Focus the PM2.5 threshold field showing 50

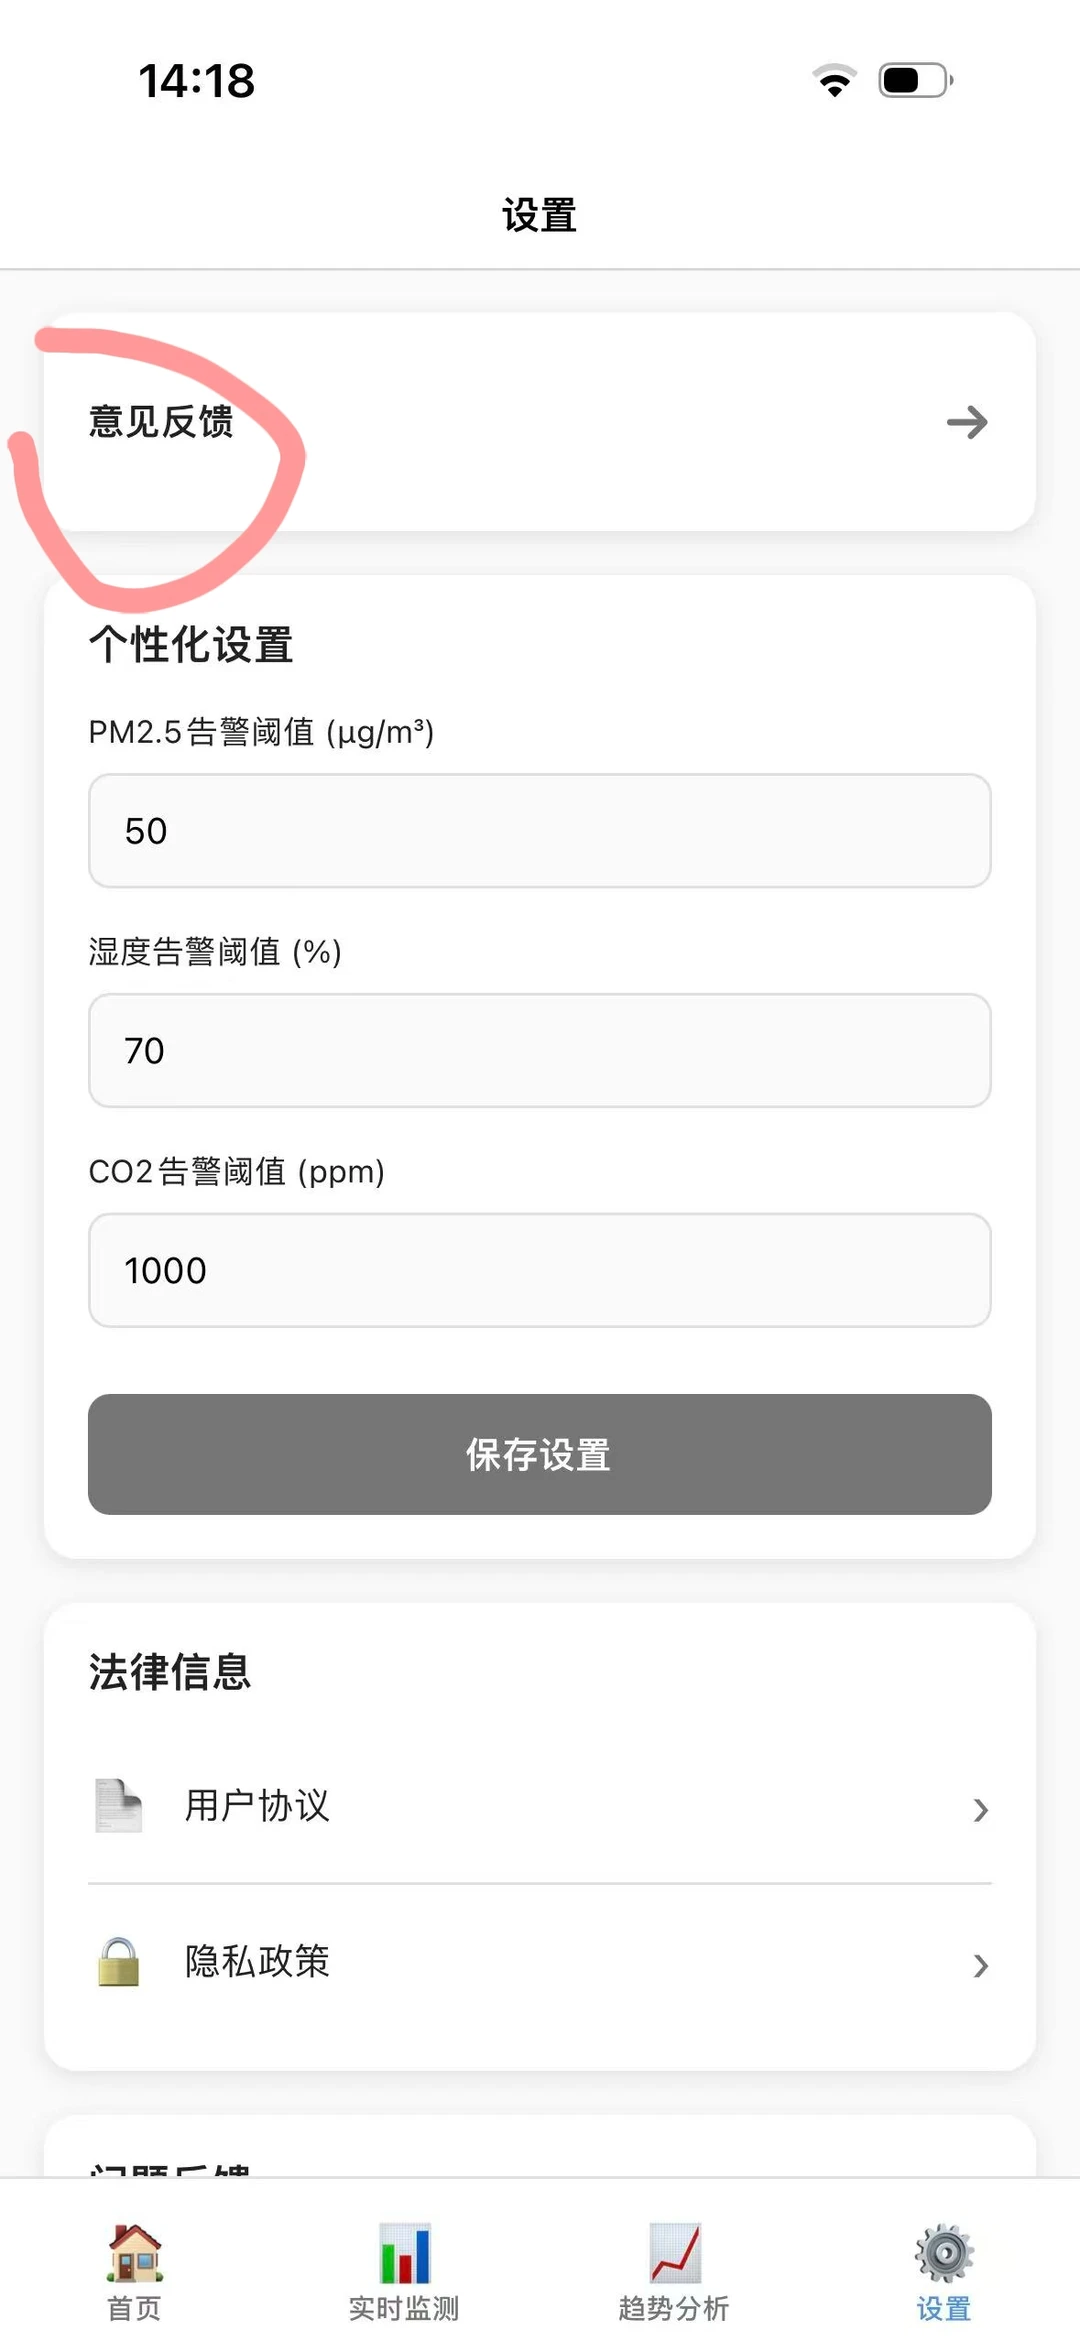(540, 830)
